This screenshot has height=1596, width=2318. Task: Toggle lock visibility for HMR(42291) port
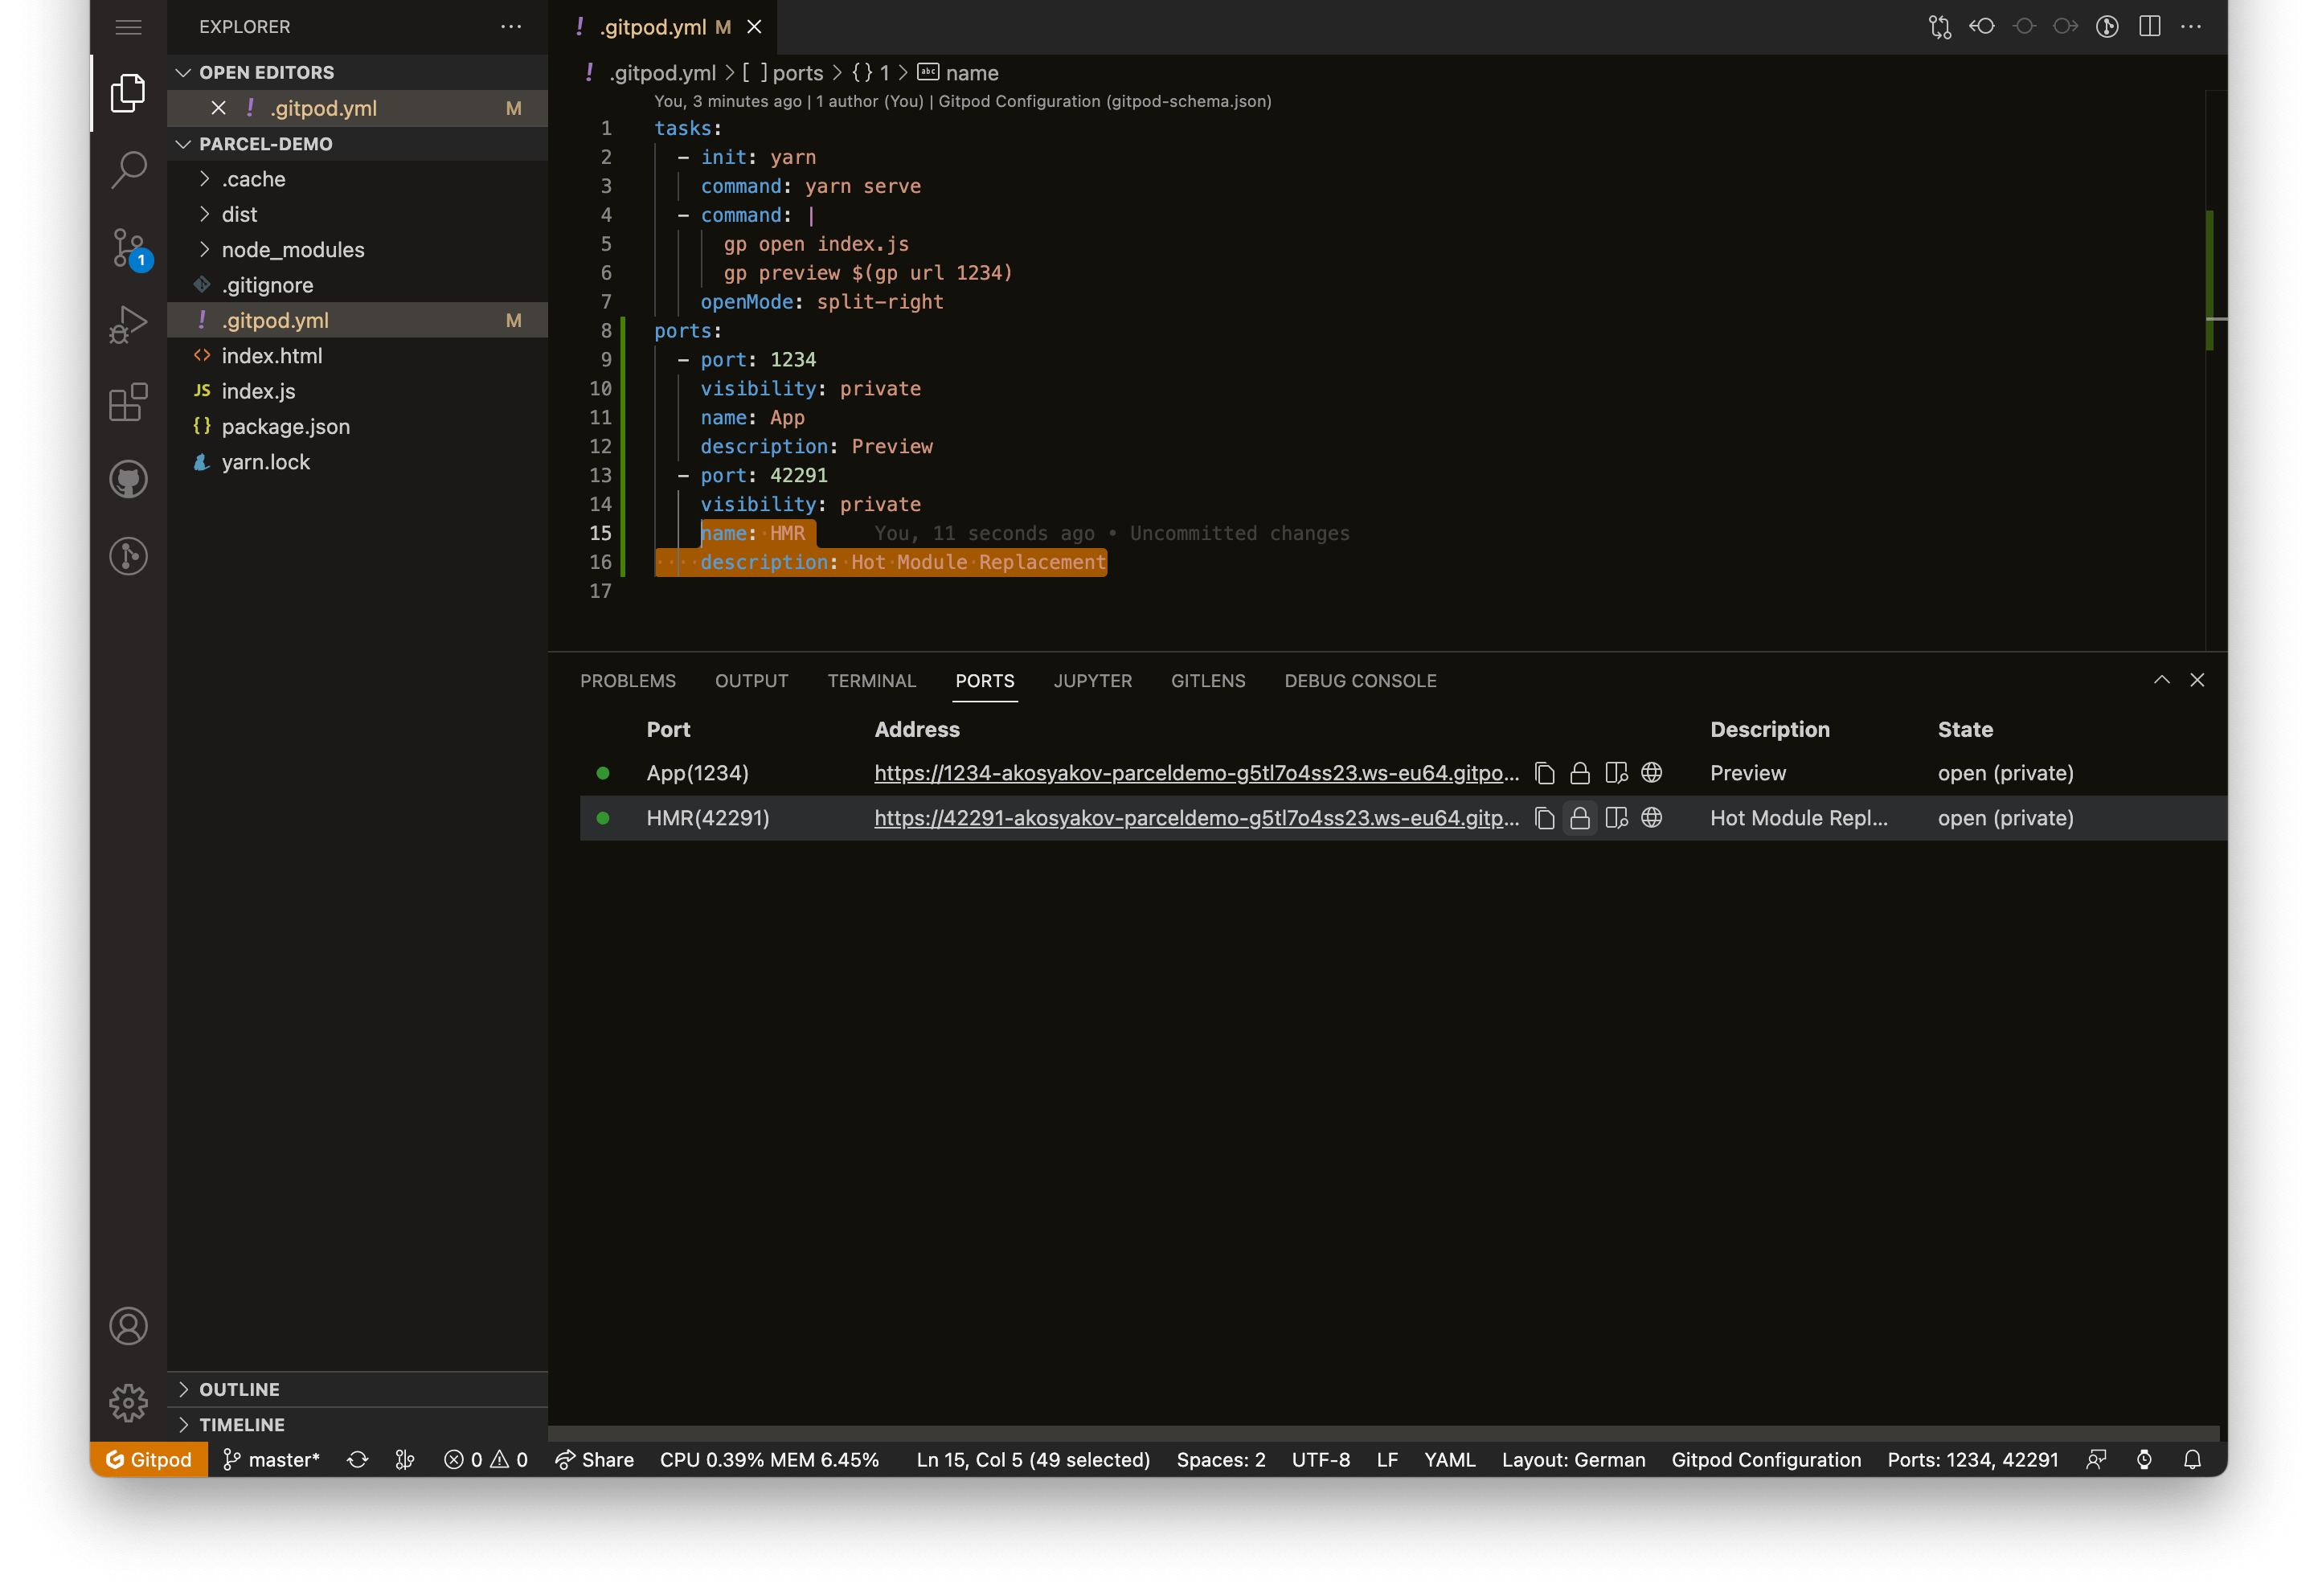tap(1580, 818)
